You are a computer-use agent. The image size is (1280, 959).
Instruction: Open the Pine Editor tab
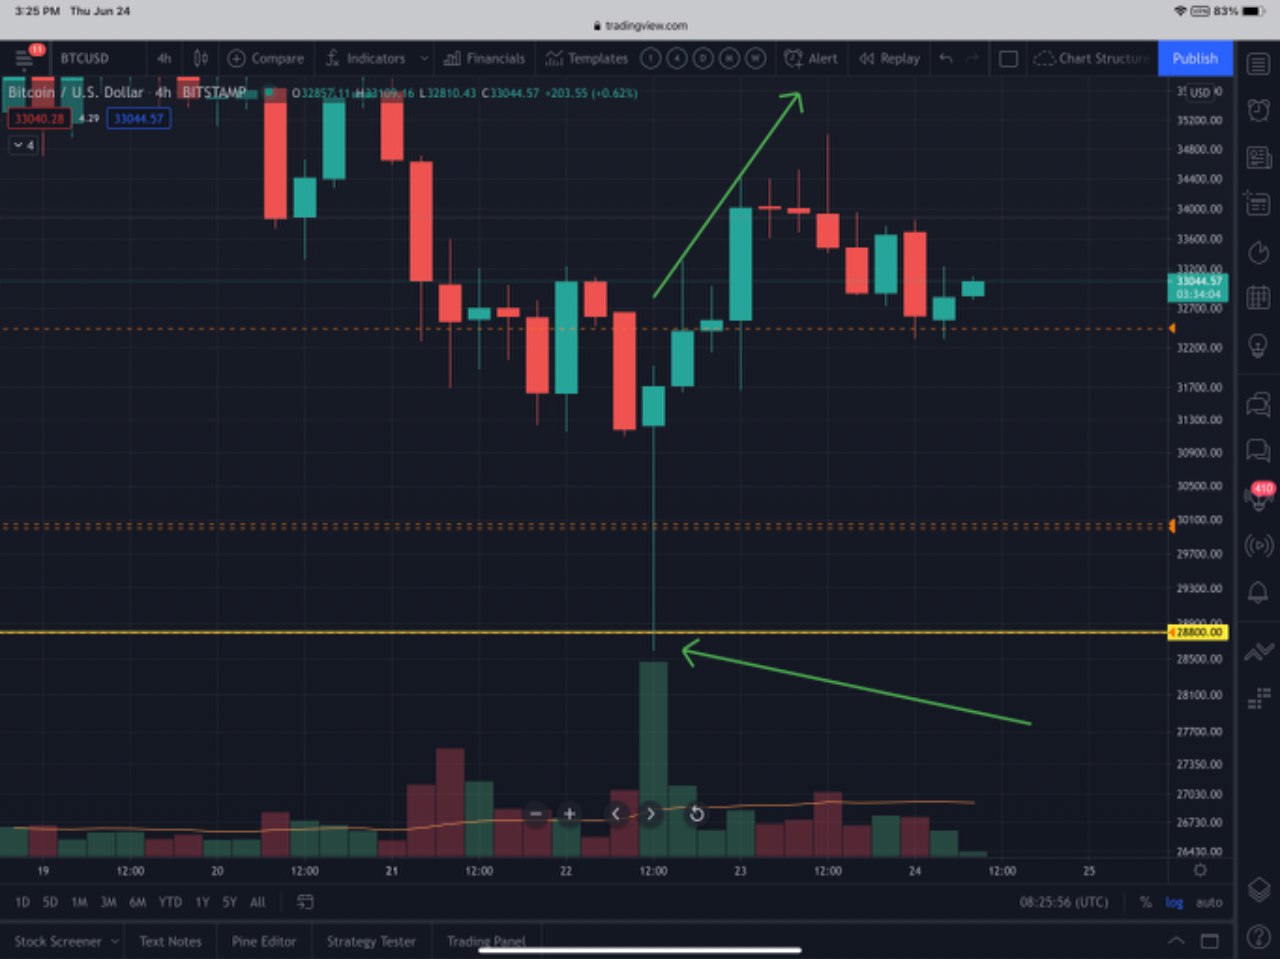[x=263, y=941]
